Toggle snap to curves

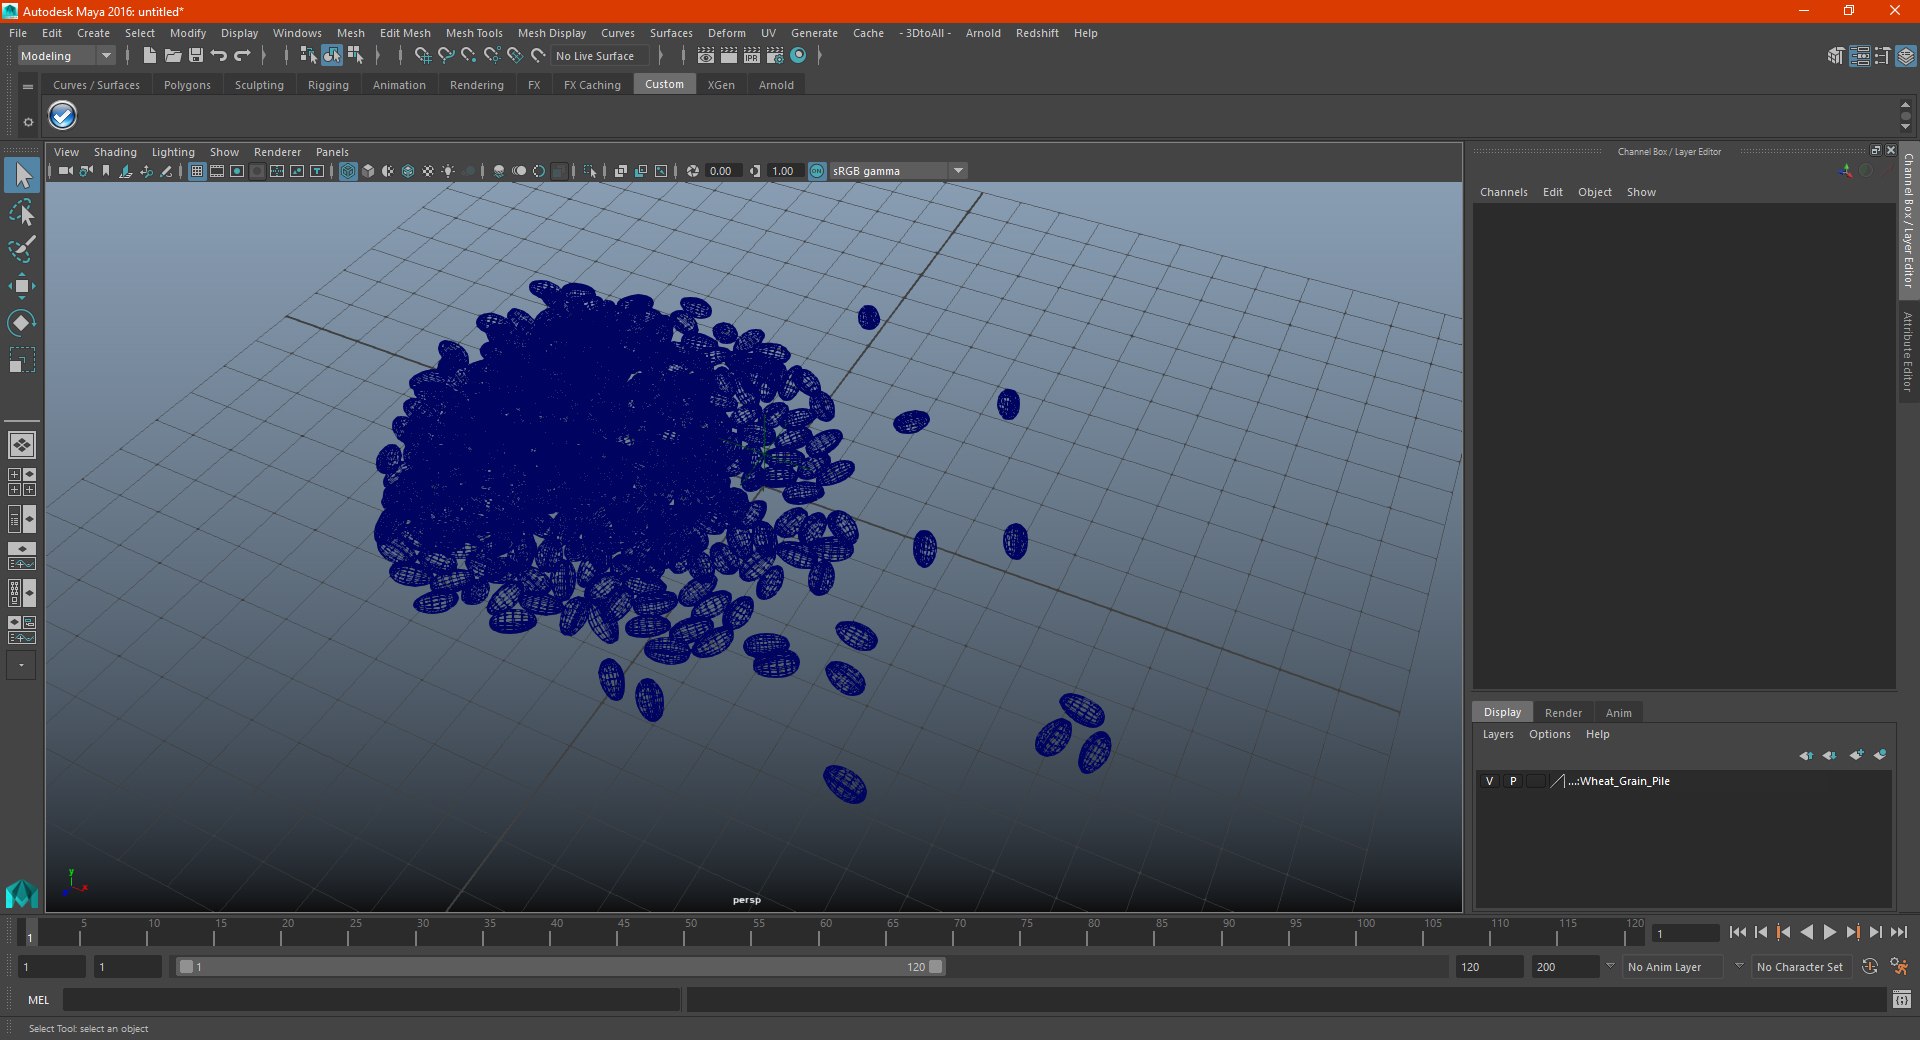click(x=446, y=56)
